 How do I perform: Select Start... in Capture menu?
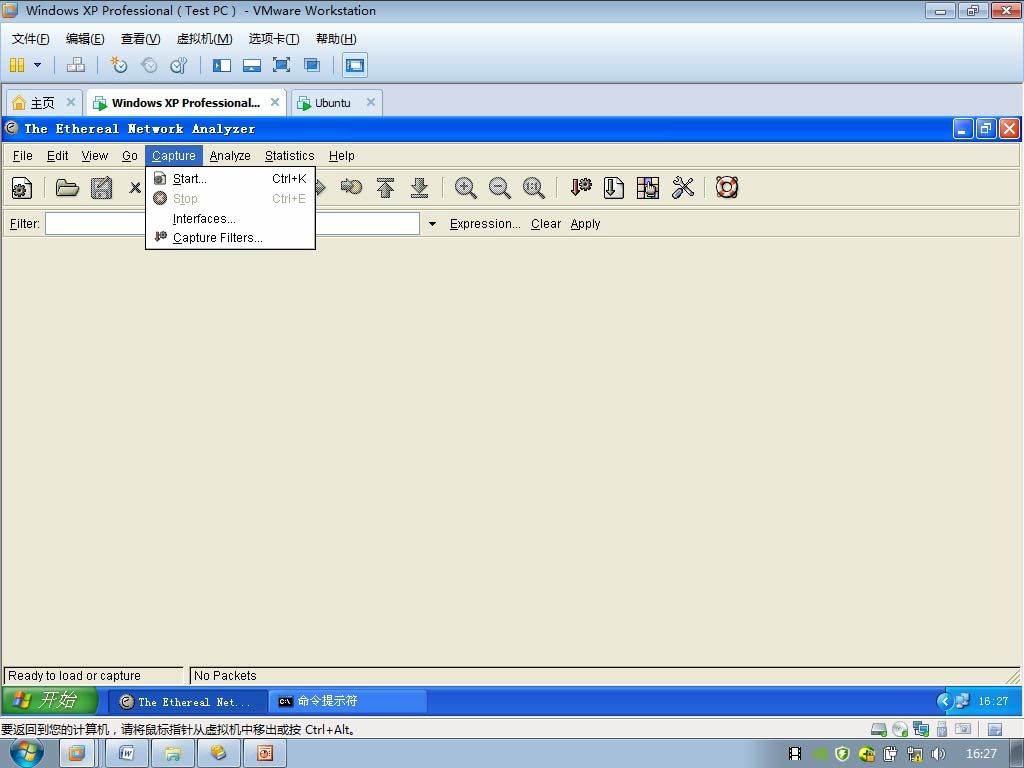(231, 178)
